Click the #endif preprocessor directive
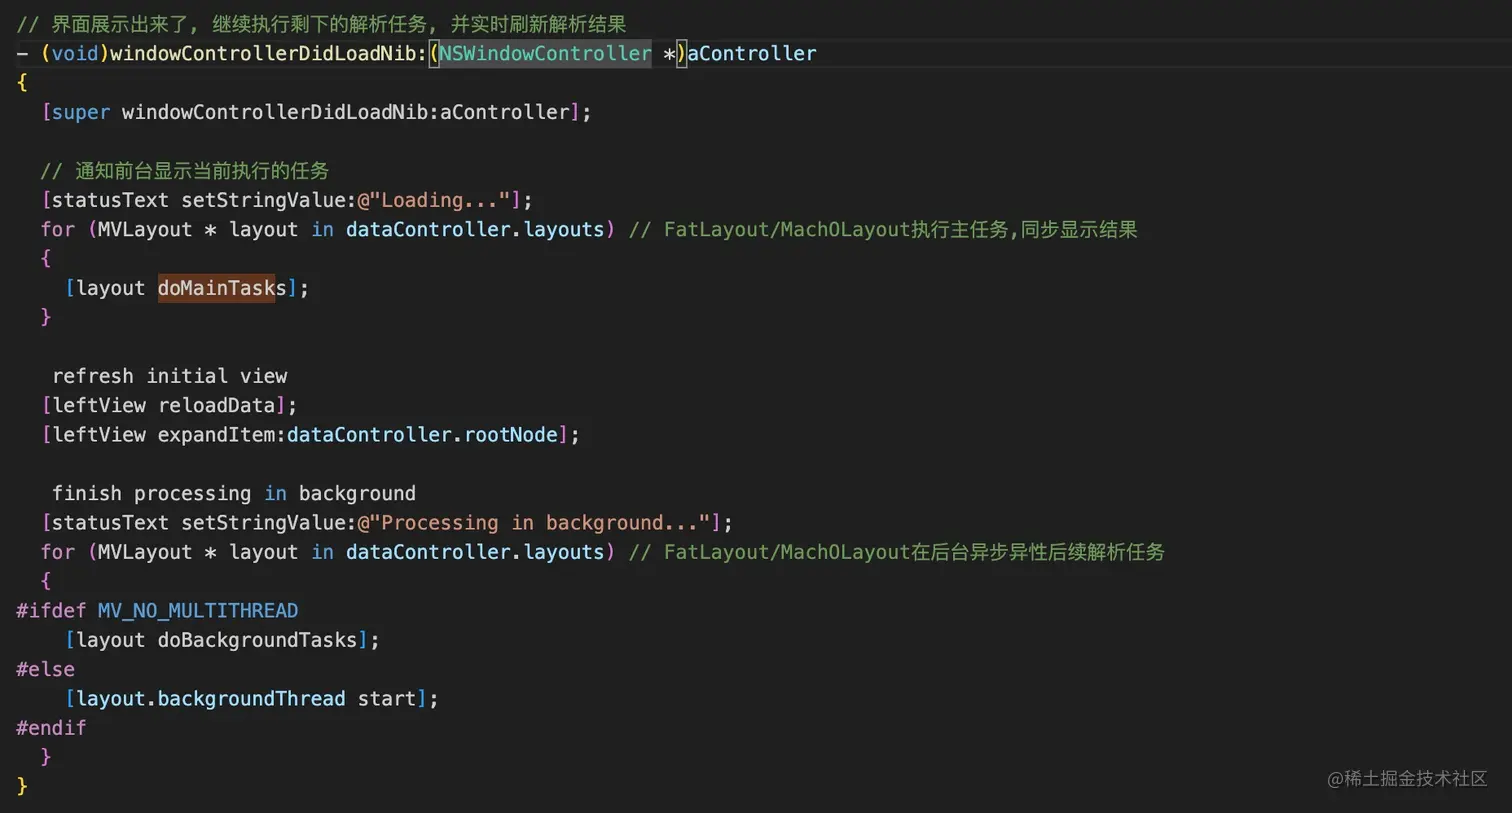 point(51,727)
